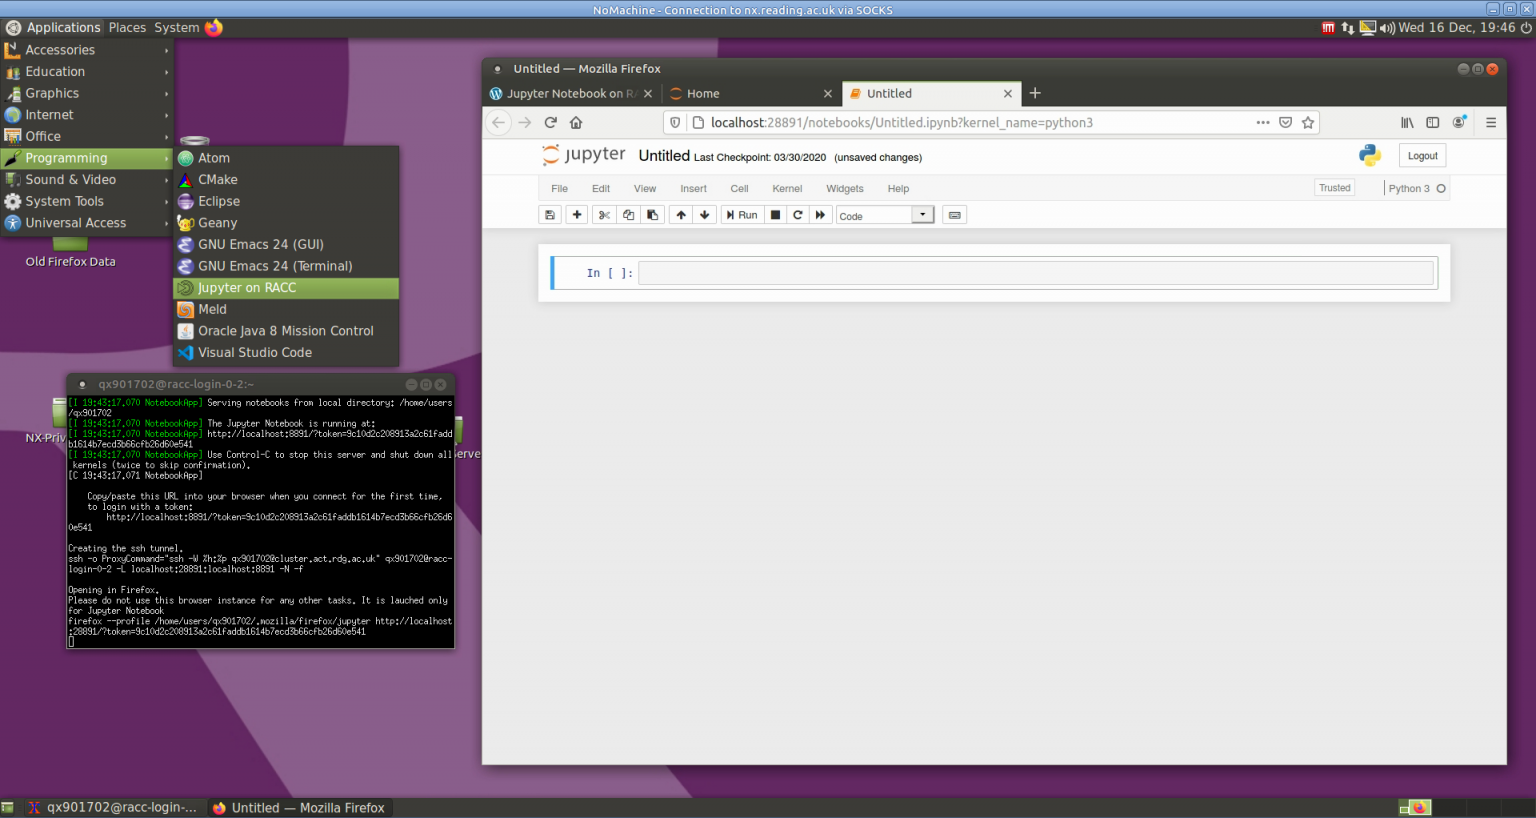This screenshot has width=1536, height=818.
Task: Show the Firefox sidebars icon
Action: [1433, 122]
